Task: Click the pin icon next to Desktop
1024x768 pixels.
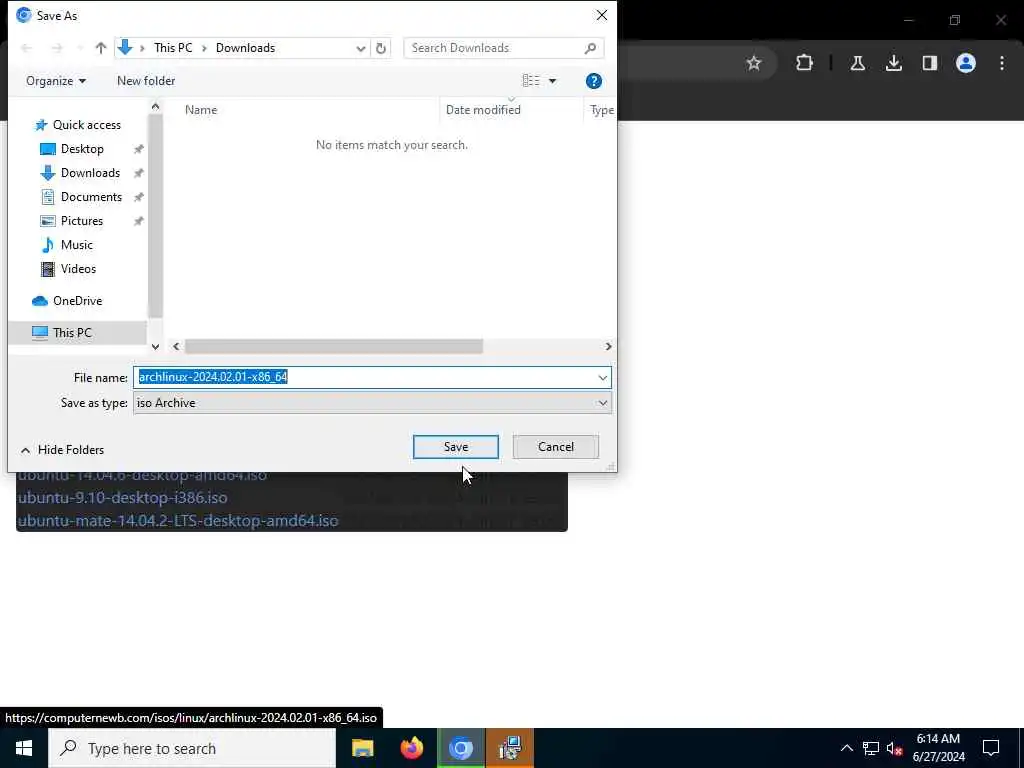Action: (x=138, y=150)
